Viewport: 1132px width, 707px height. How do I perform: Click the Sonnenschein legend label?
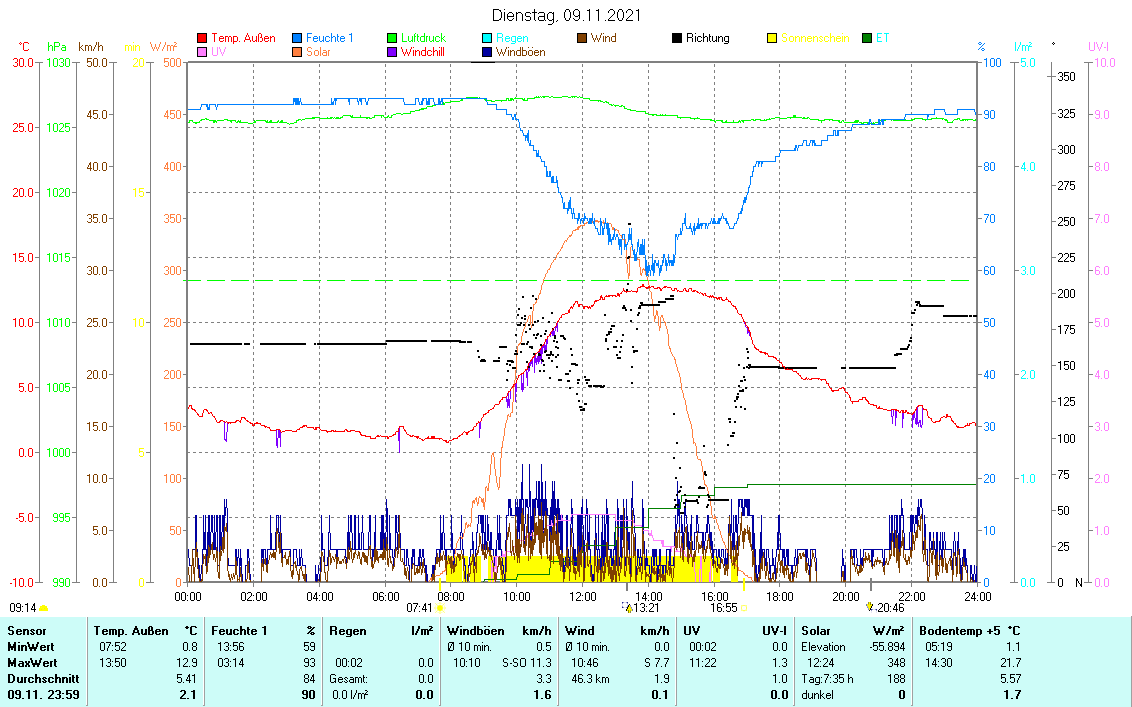click(815, 38)
